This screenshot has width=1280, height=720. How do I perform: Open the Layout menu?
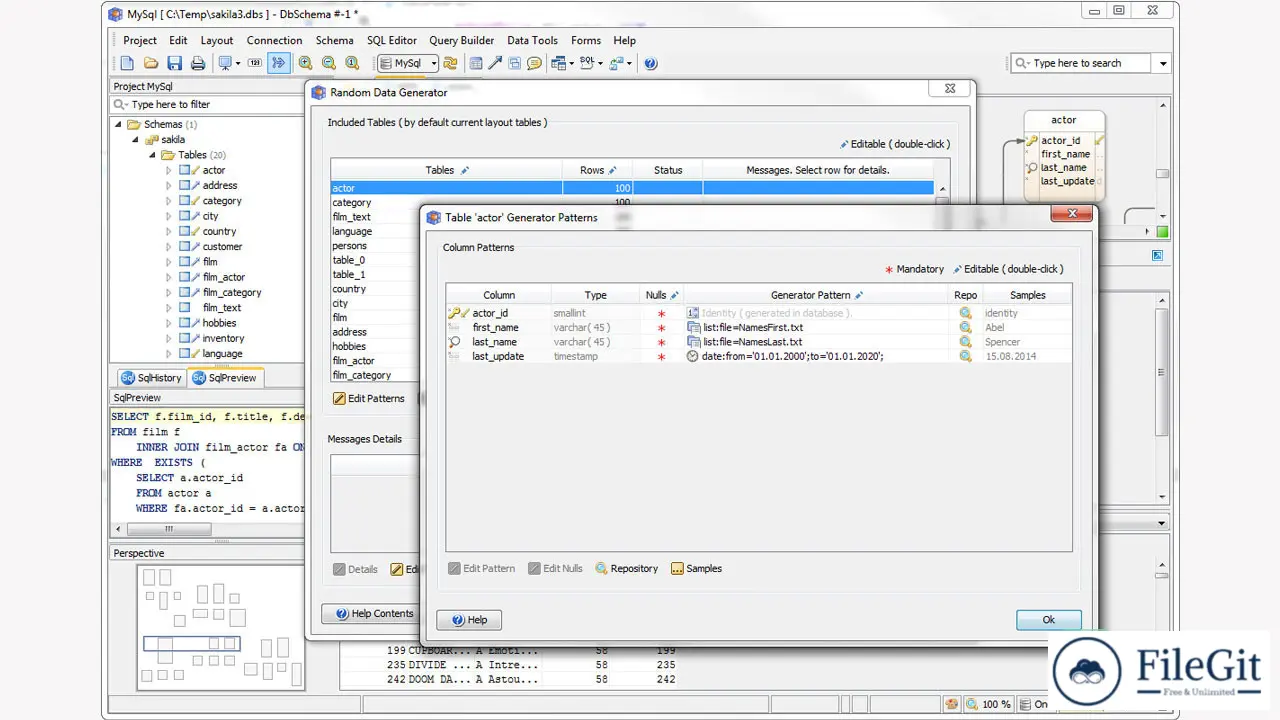(217, 40)
